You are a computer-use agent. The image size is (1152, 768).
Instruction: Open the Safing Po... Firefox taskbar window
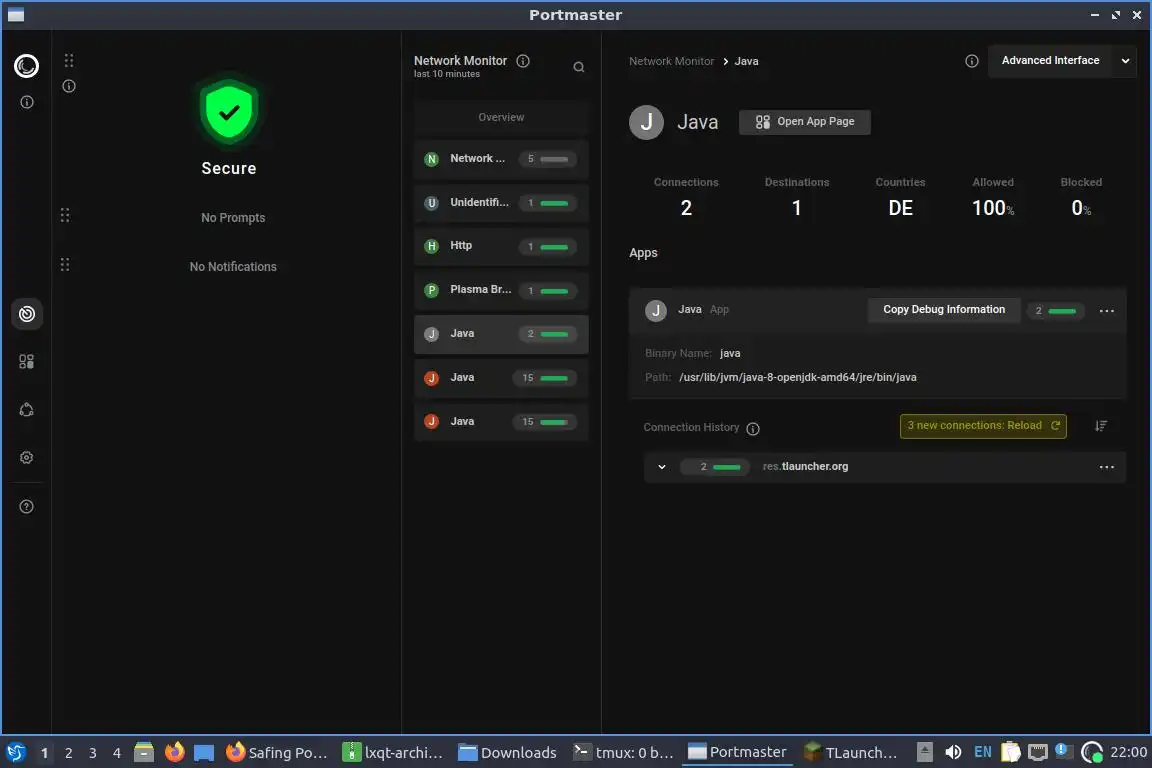(276, 753)
